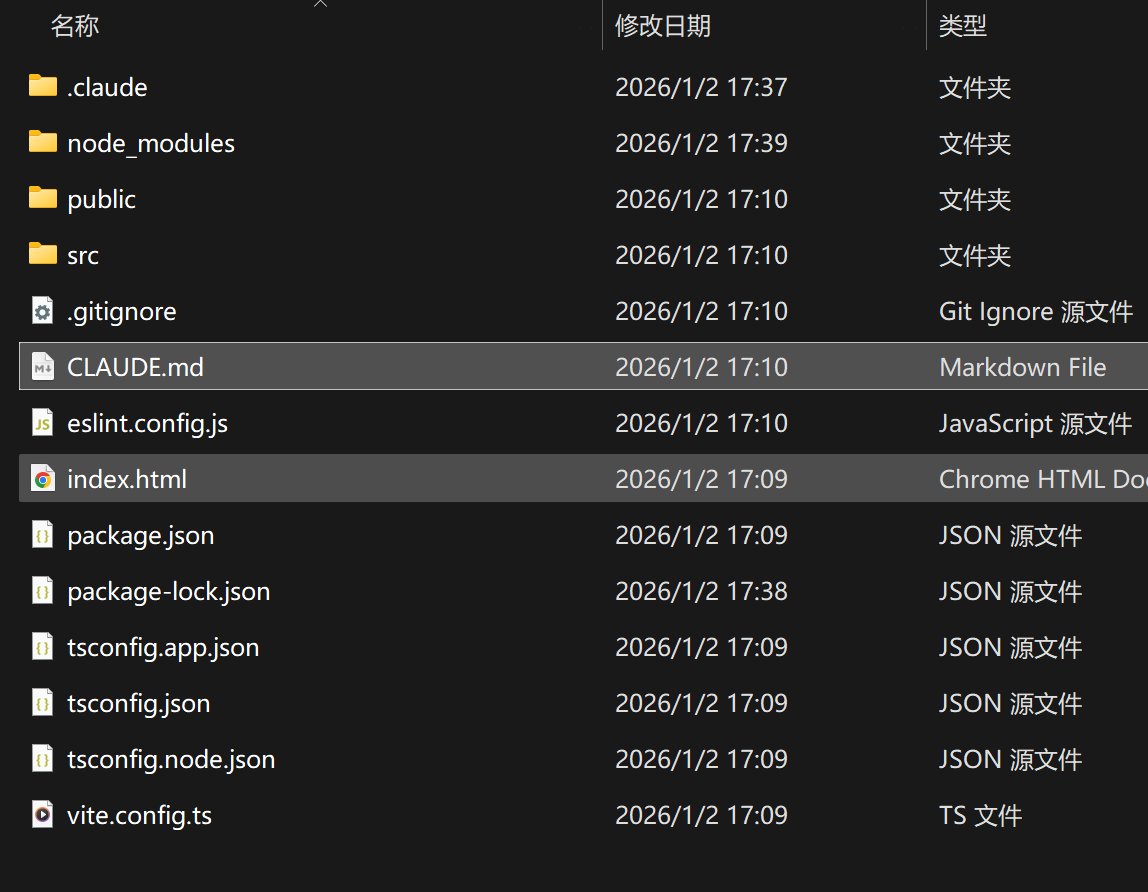Sort files by the 名称 column header
Screen dimensions: 1148x892
tap(75, 26)
